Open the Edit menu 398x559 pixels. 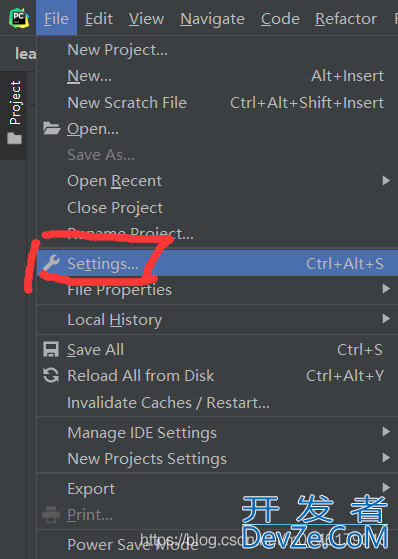99,19
